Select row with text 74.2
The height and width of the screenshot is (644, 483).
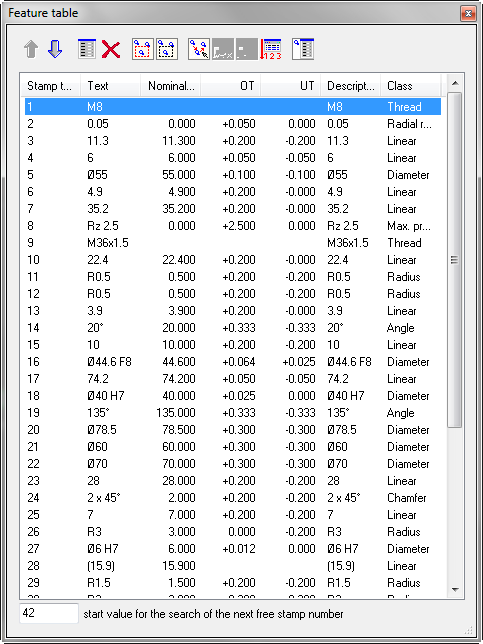(x=233, y=379)
